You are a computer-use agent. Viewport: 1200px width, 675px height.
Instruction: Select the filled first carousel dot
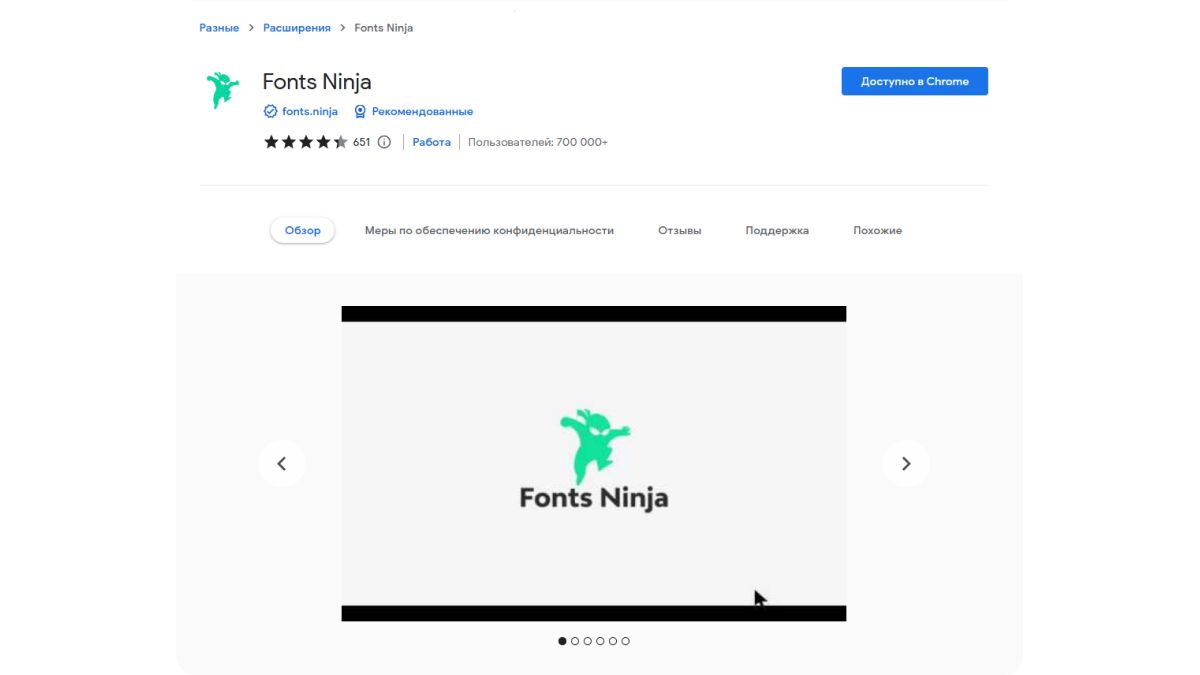click(561, 641)
